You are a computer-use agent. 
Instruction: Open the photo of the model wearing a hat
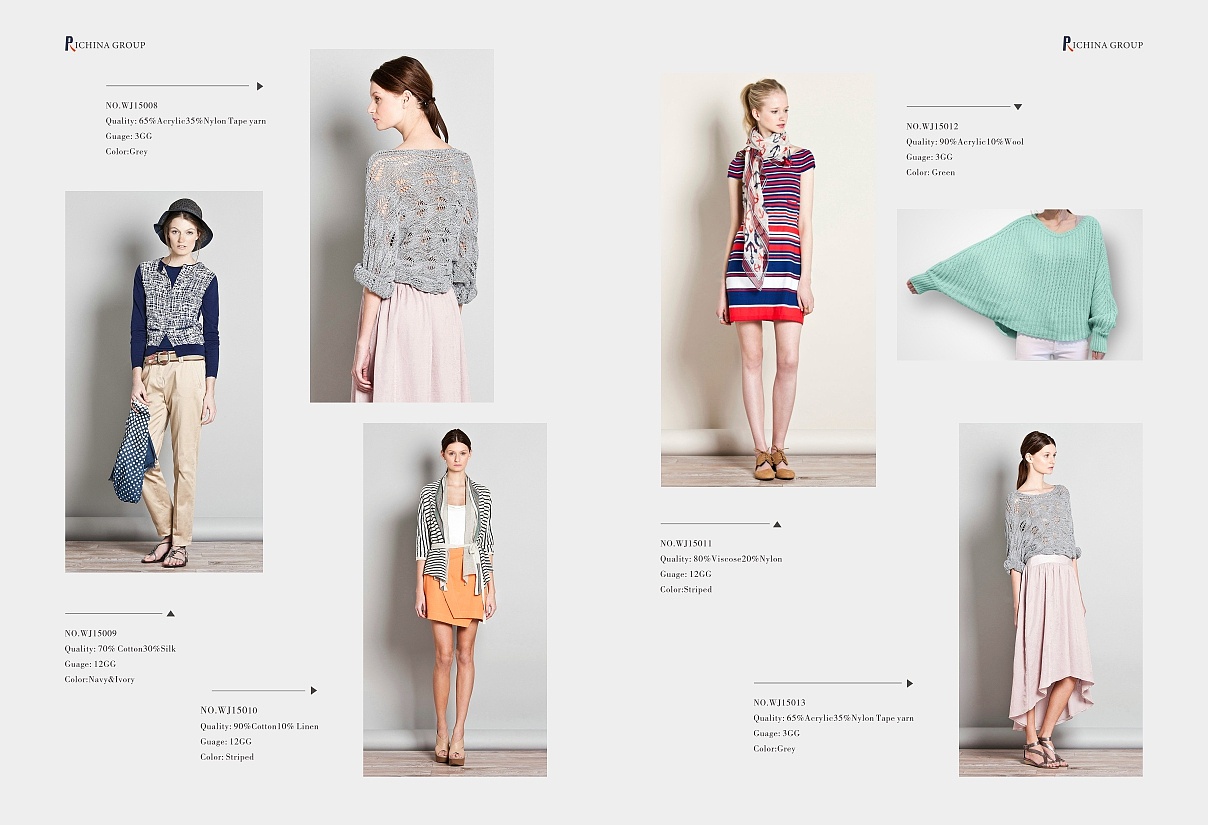164,380
